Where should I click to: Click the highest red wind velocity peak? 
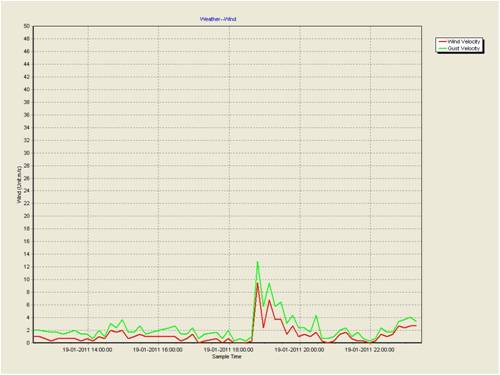(257, 283)
